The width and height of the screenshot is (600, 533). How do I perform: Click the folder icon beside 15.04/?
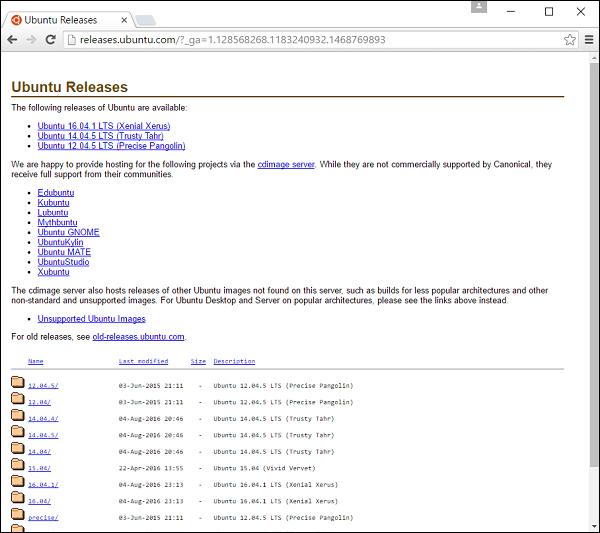tap(18, 465)
